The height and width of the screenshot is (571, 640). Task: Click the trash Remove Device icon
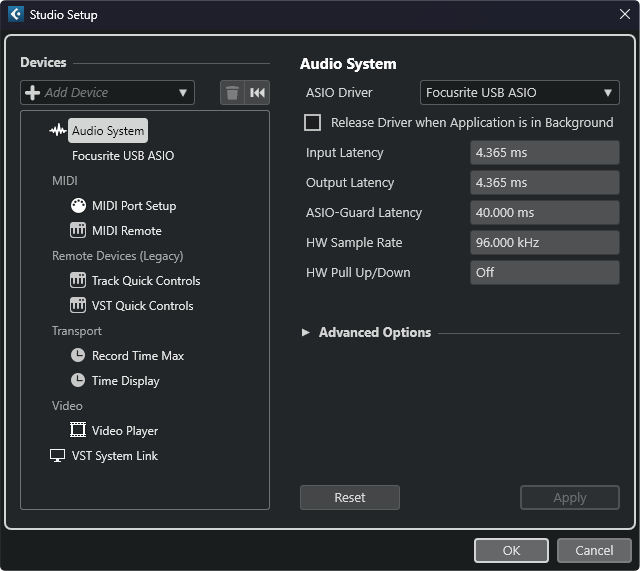click(x=232, y=93)
